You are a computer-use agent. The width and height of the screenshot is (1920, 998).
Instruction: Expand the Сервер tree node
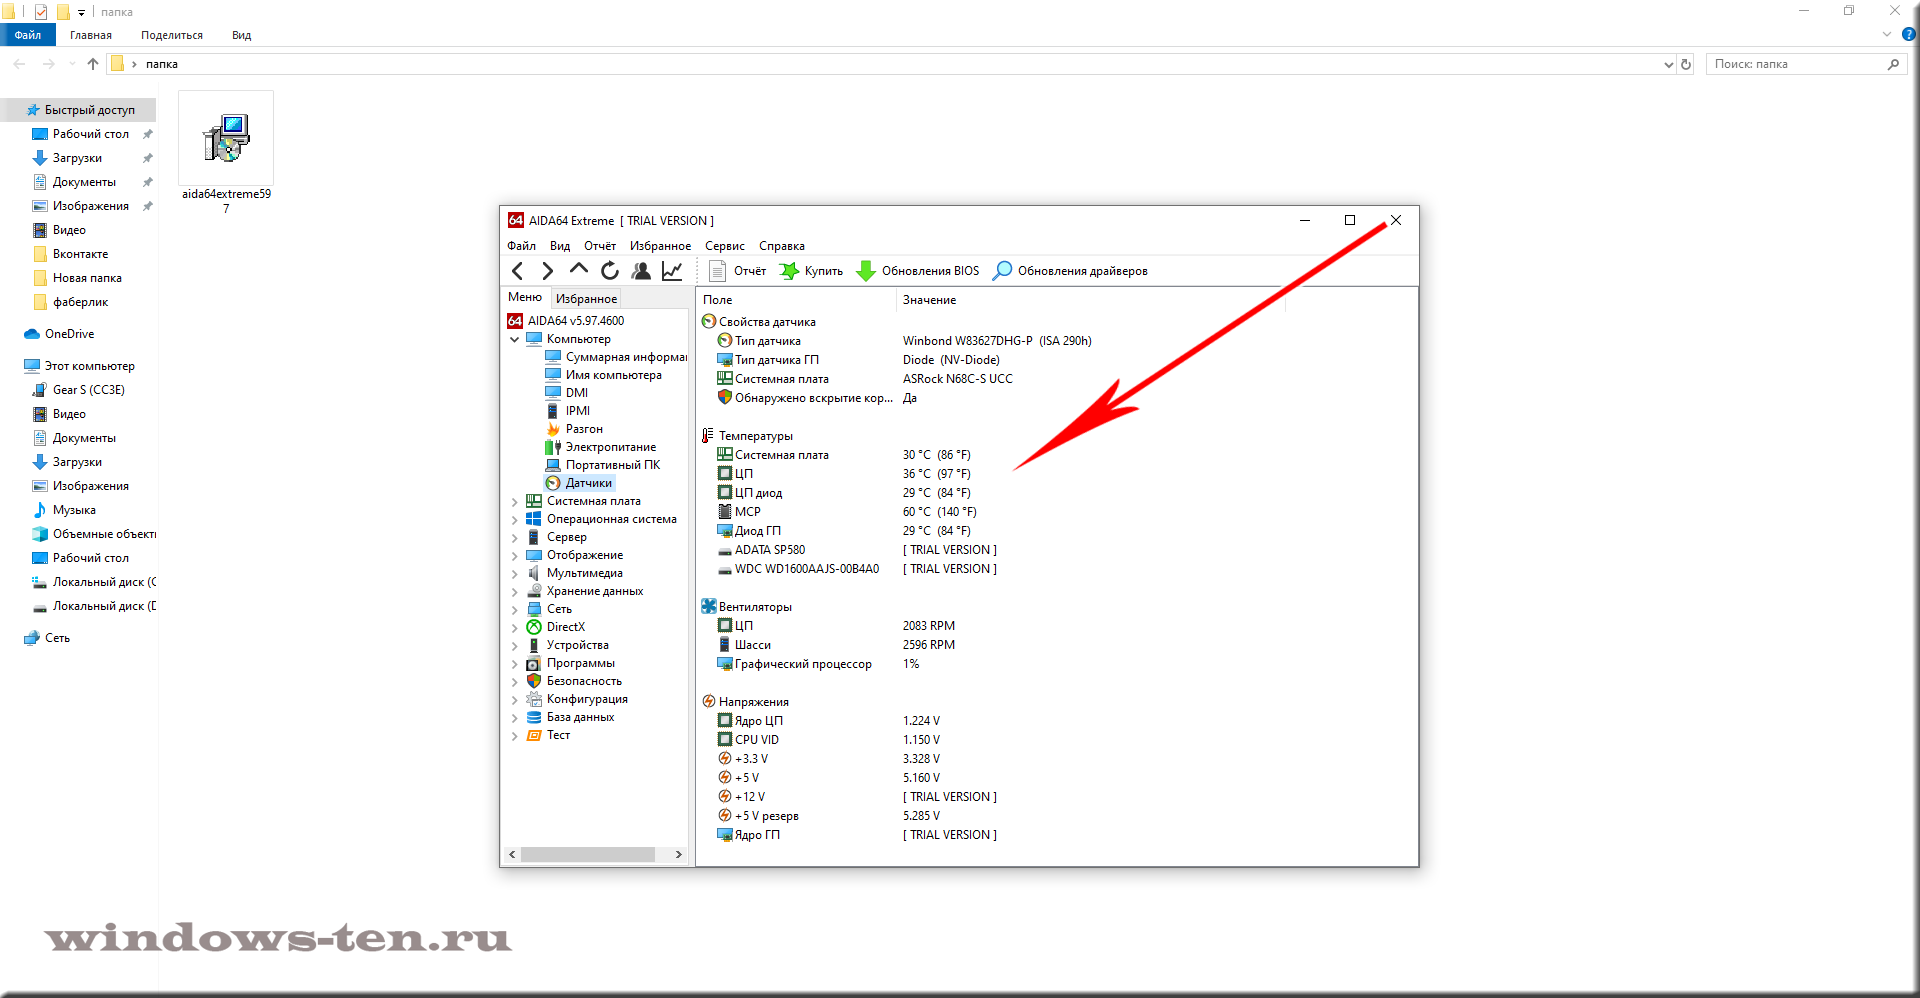(515, 538)
